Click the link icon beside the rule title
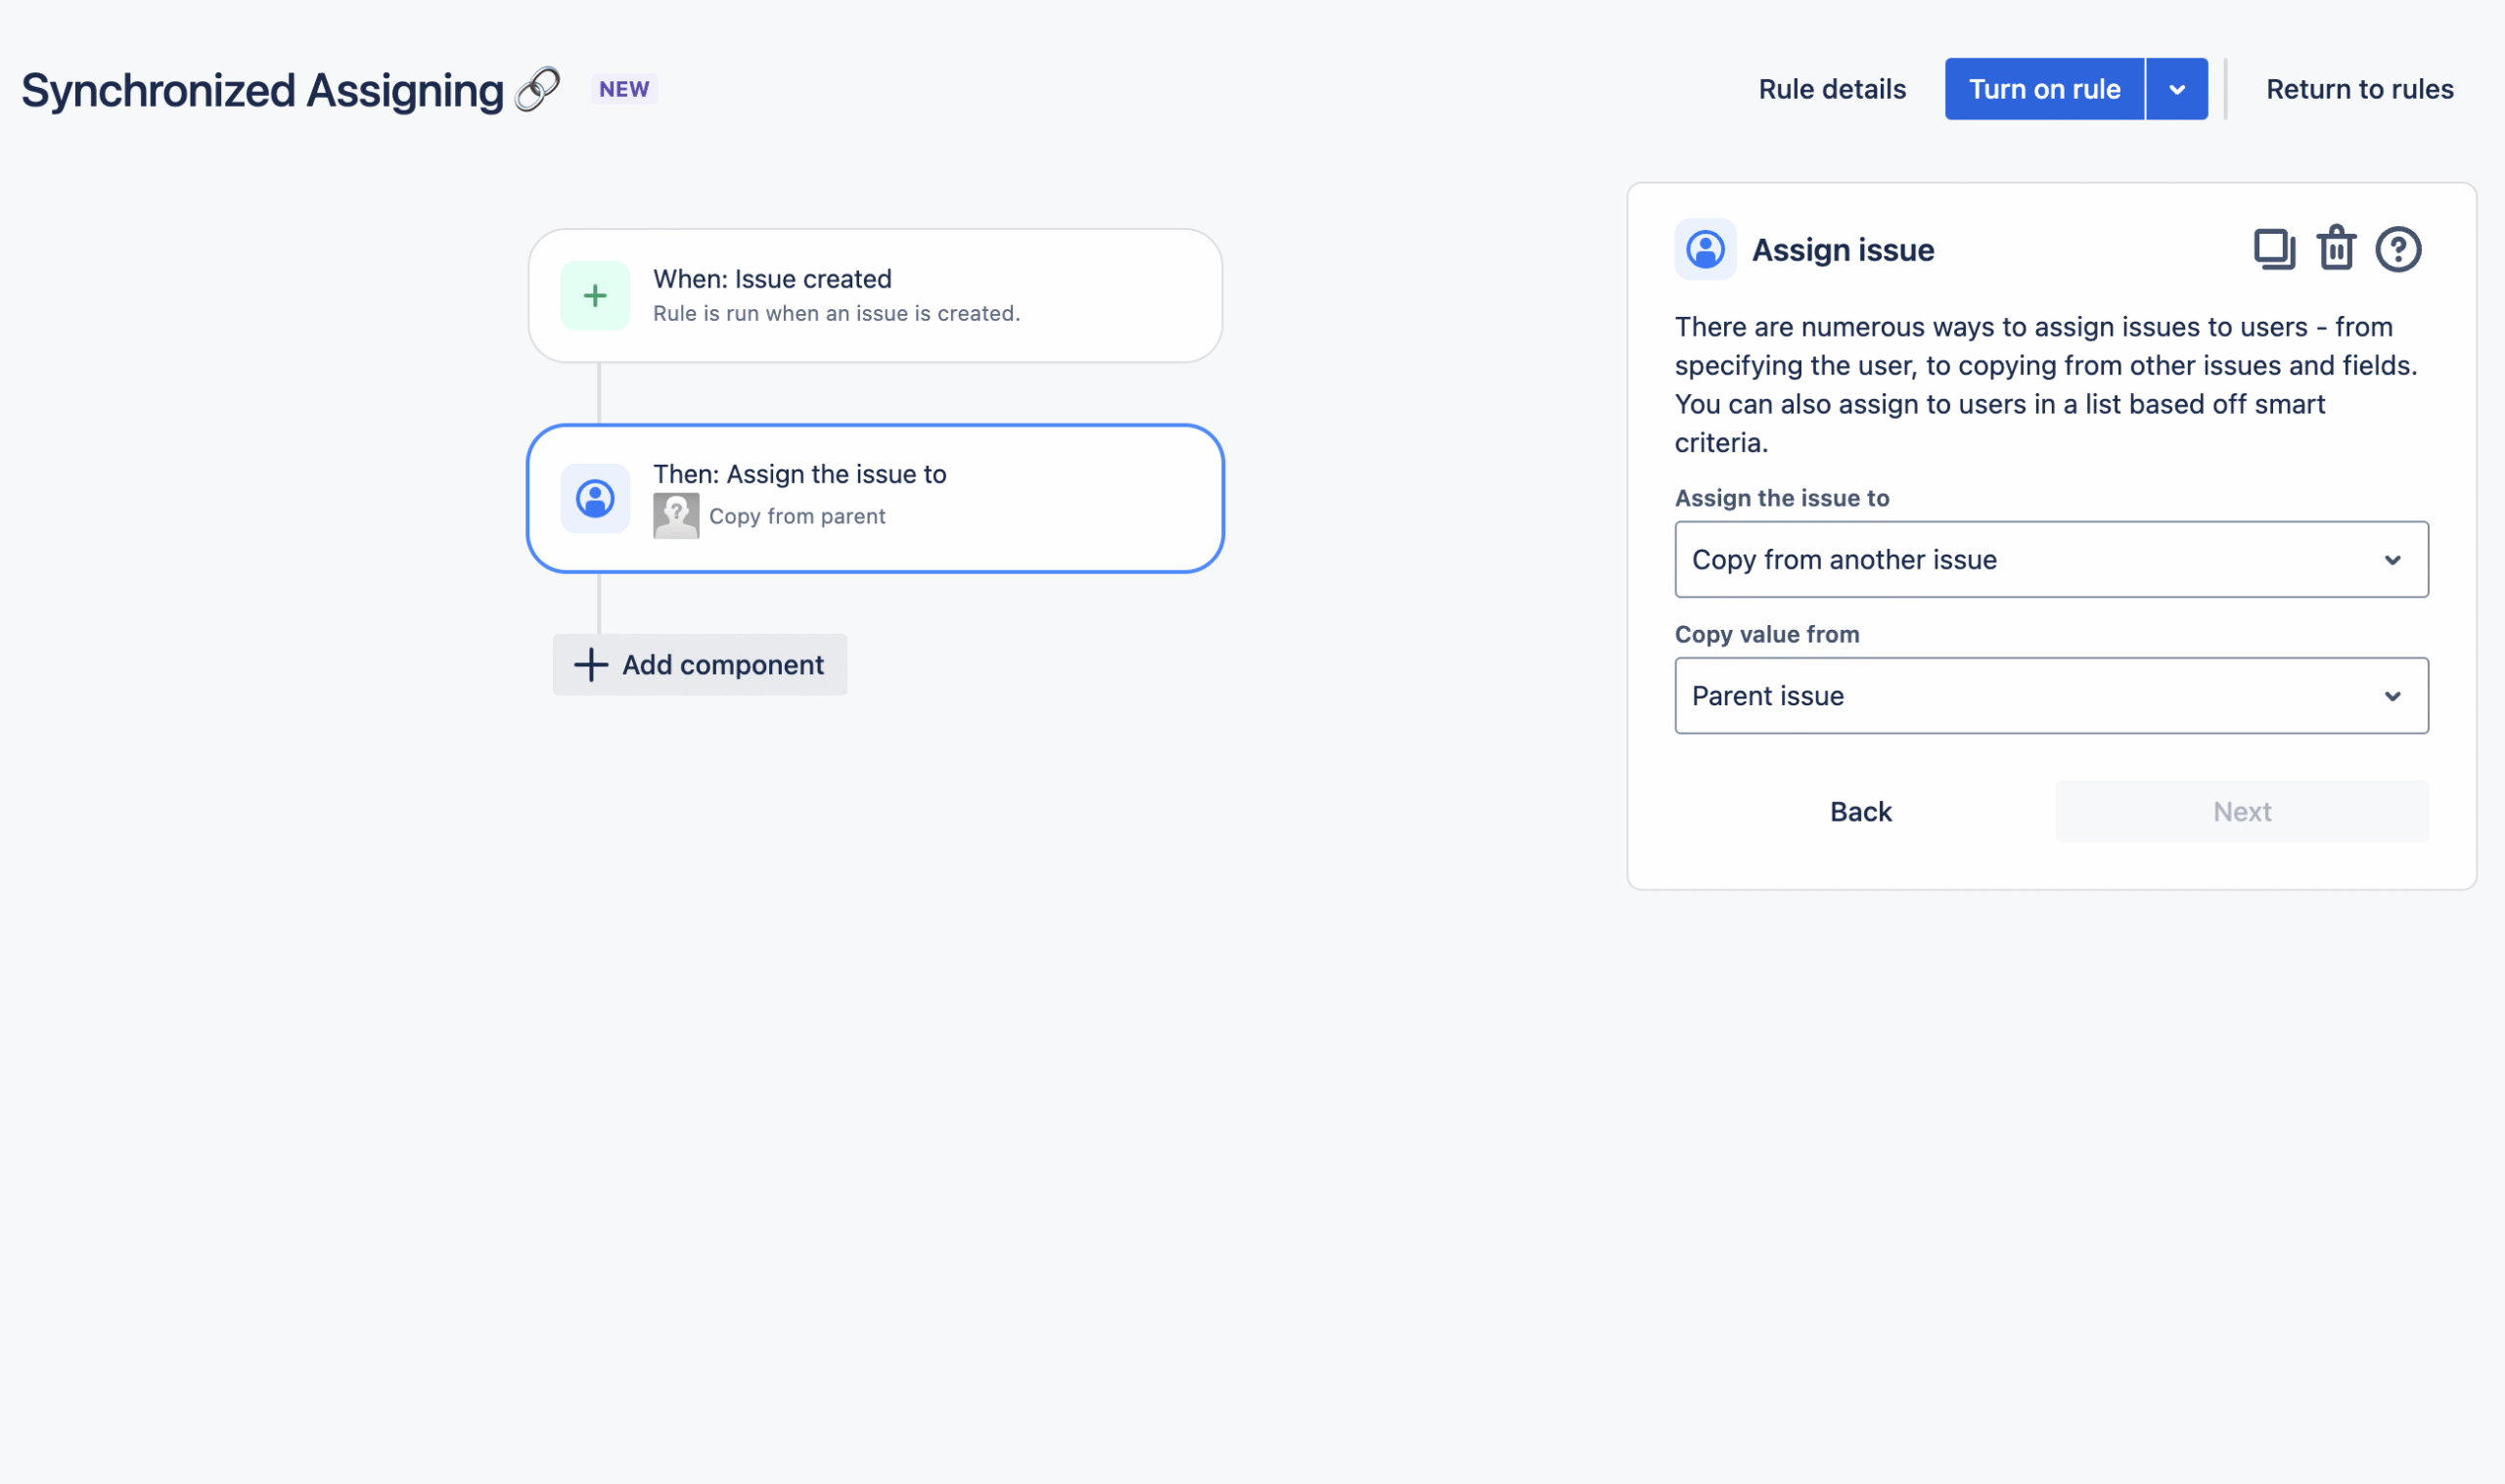2505x1484 pixels. pyautogui.click(x=536, y=88)
